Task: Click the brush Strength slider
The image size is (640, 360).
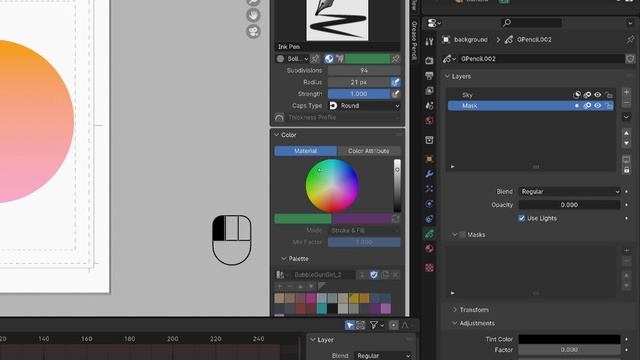Action: [x=359, y=94]
